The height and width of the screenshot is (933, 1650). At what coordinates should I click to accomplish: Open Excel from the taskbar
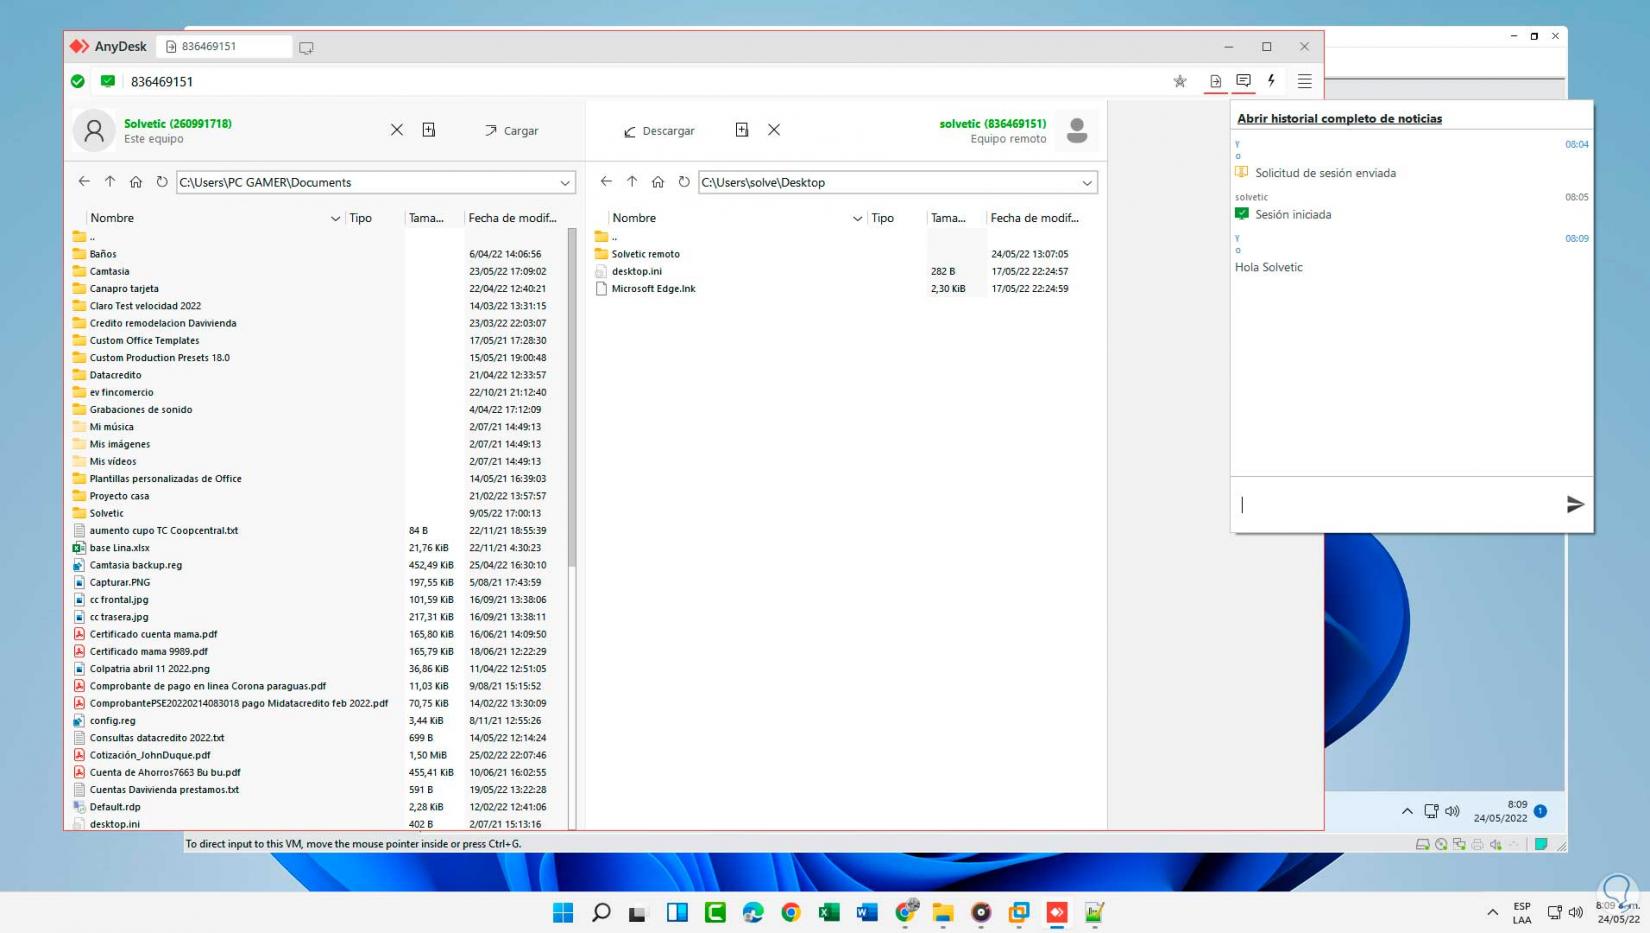tap(829, 912)
